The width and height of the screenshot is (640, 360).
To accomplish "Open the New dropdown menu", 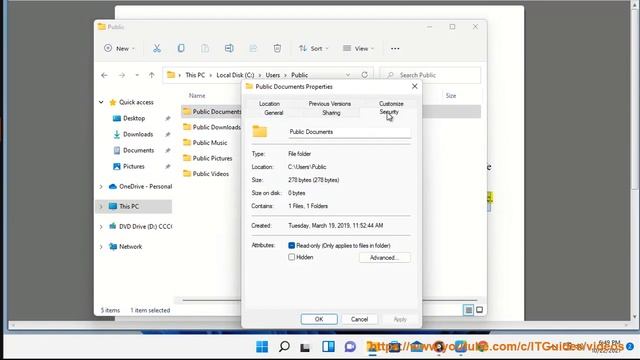I will [119, 49].
